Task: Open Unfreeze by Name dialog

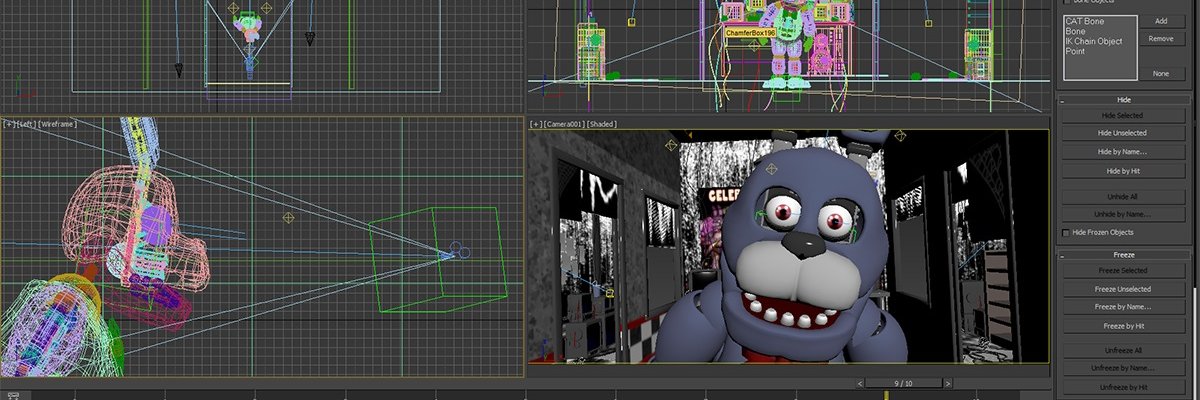Action: (x=1122, y=368)
